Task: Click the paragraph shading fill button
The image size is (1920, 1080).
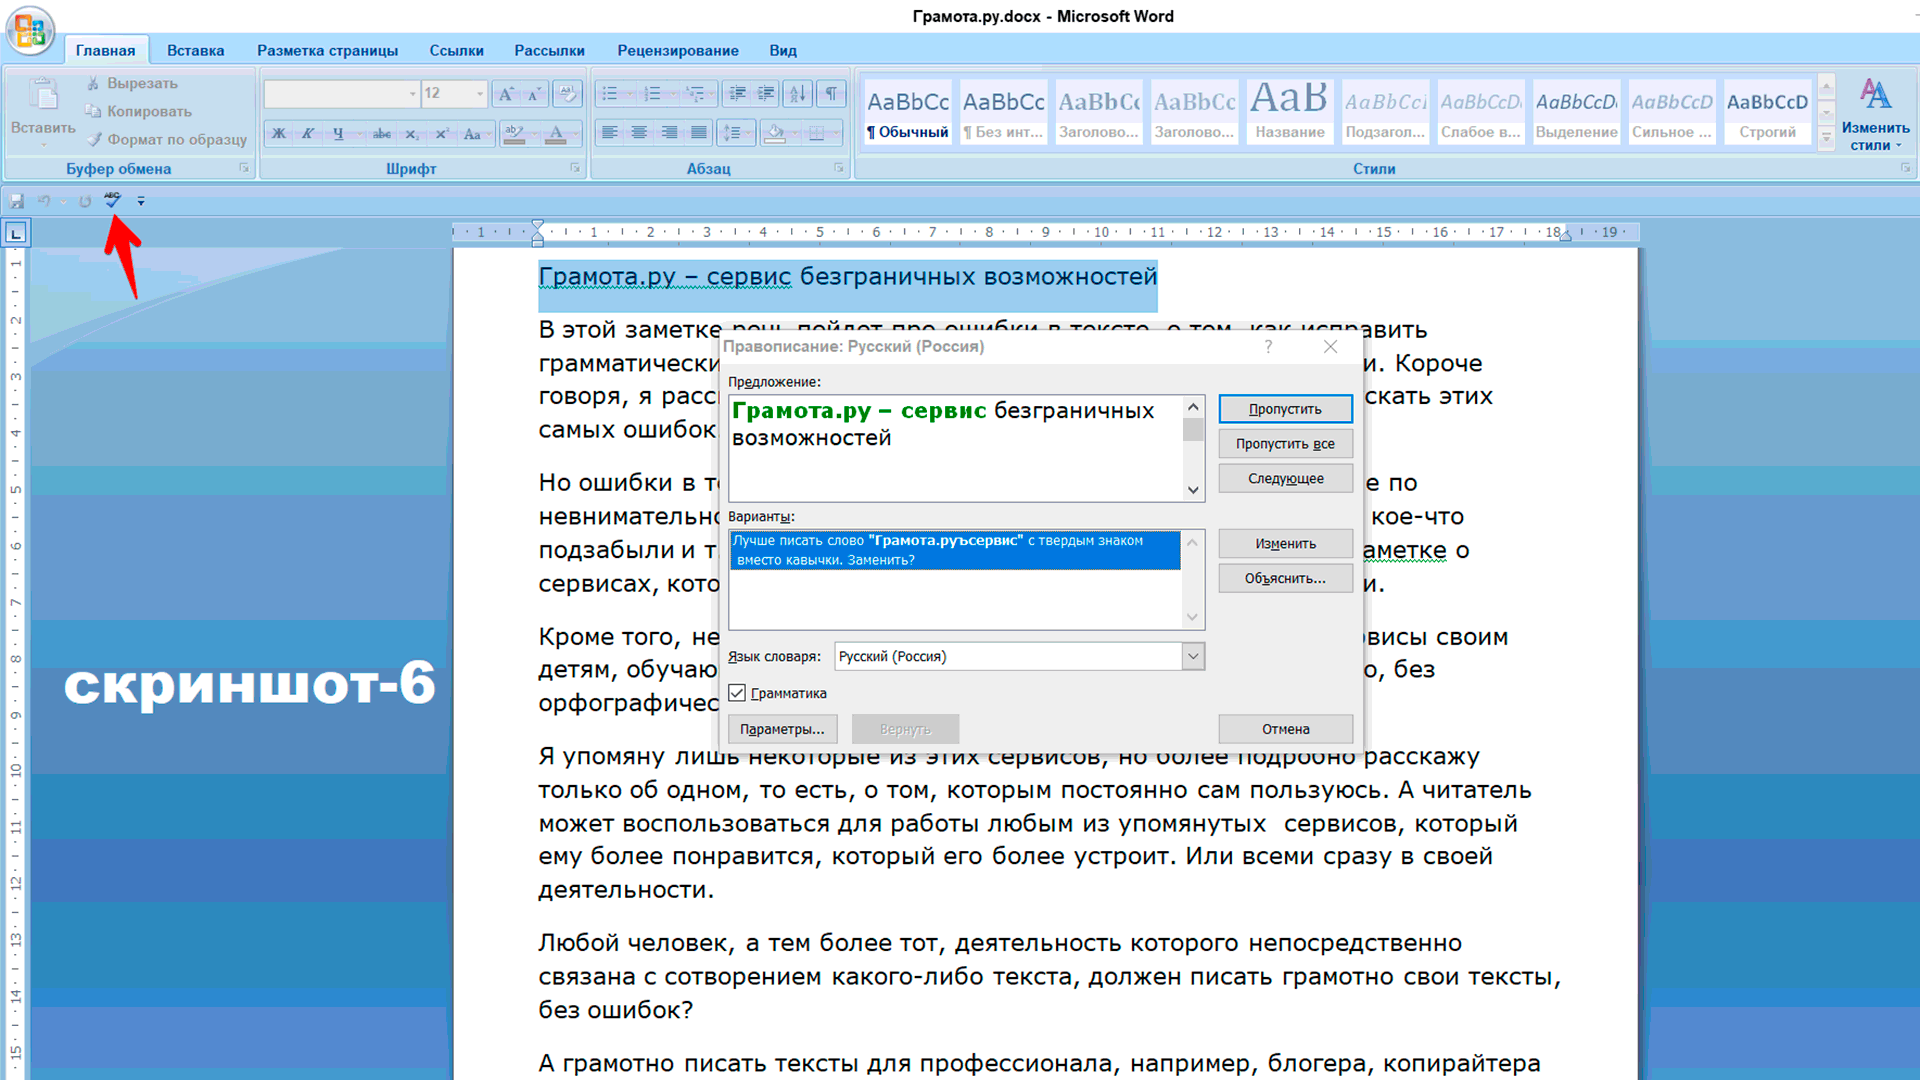Action: click(x=775, y=133)
